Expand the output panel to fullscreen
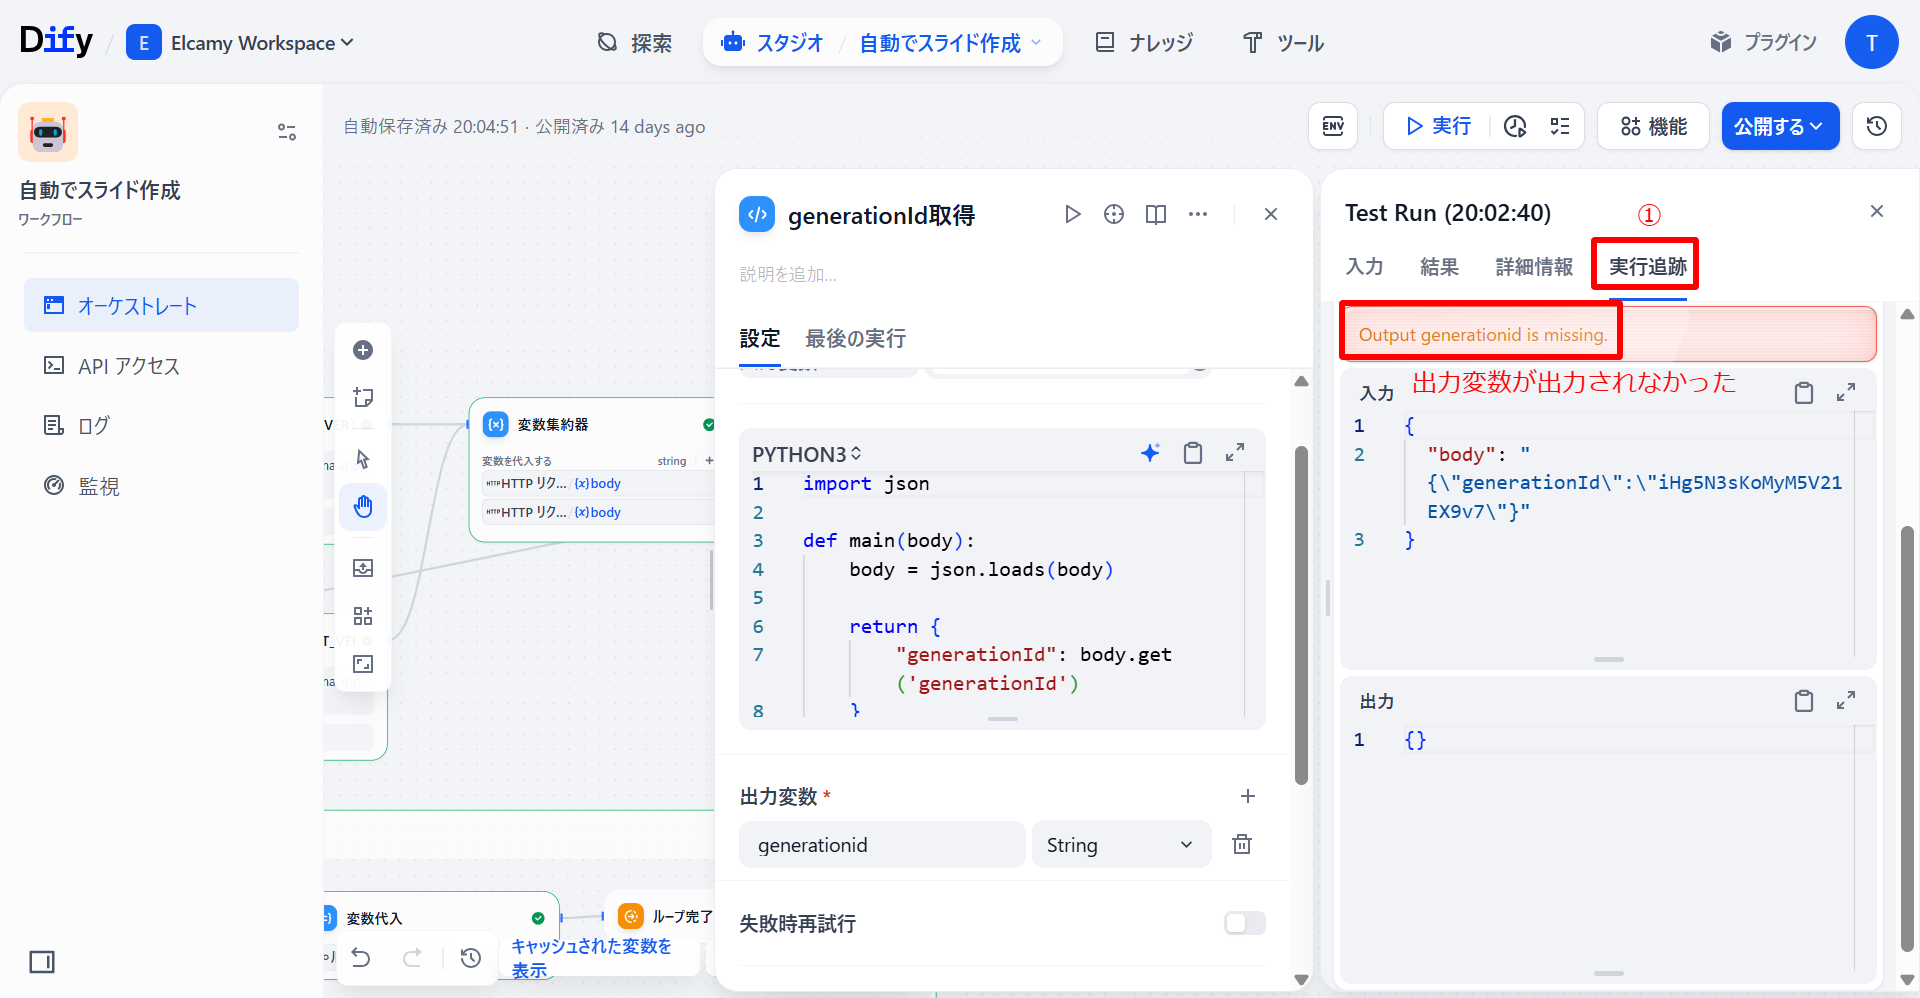Viewport: 1920px width, 998px height. [1846, 701]
